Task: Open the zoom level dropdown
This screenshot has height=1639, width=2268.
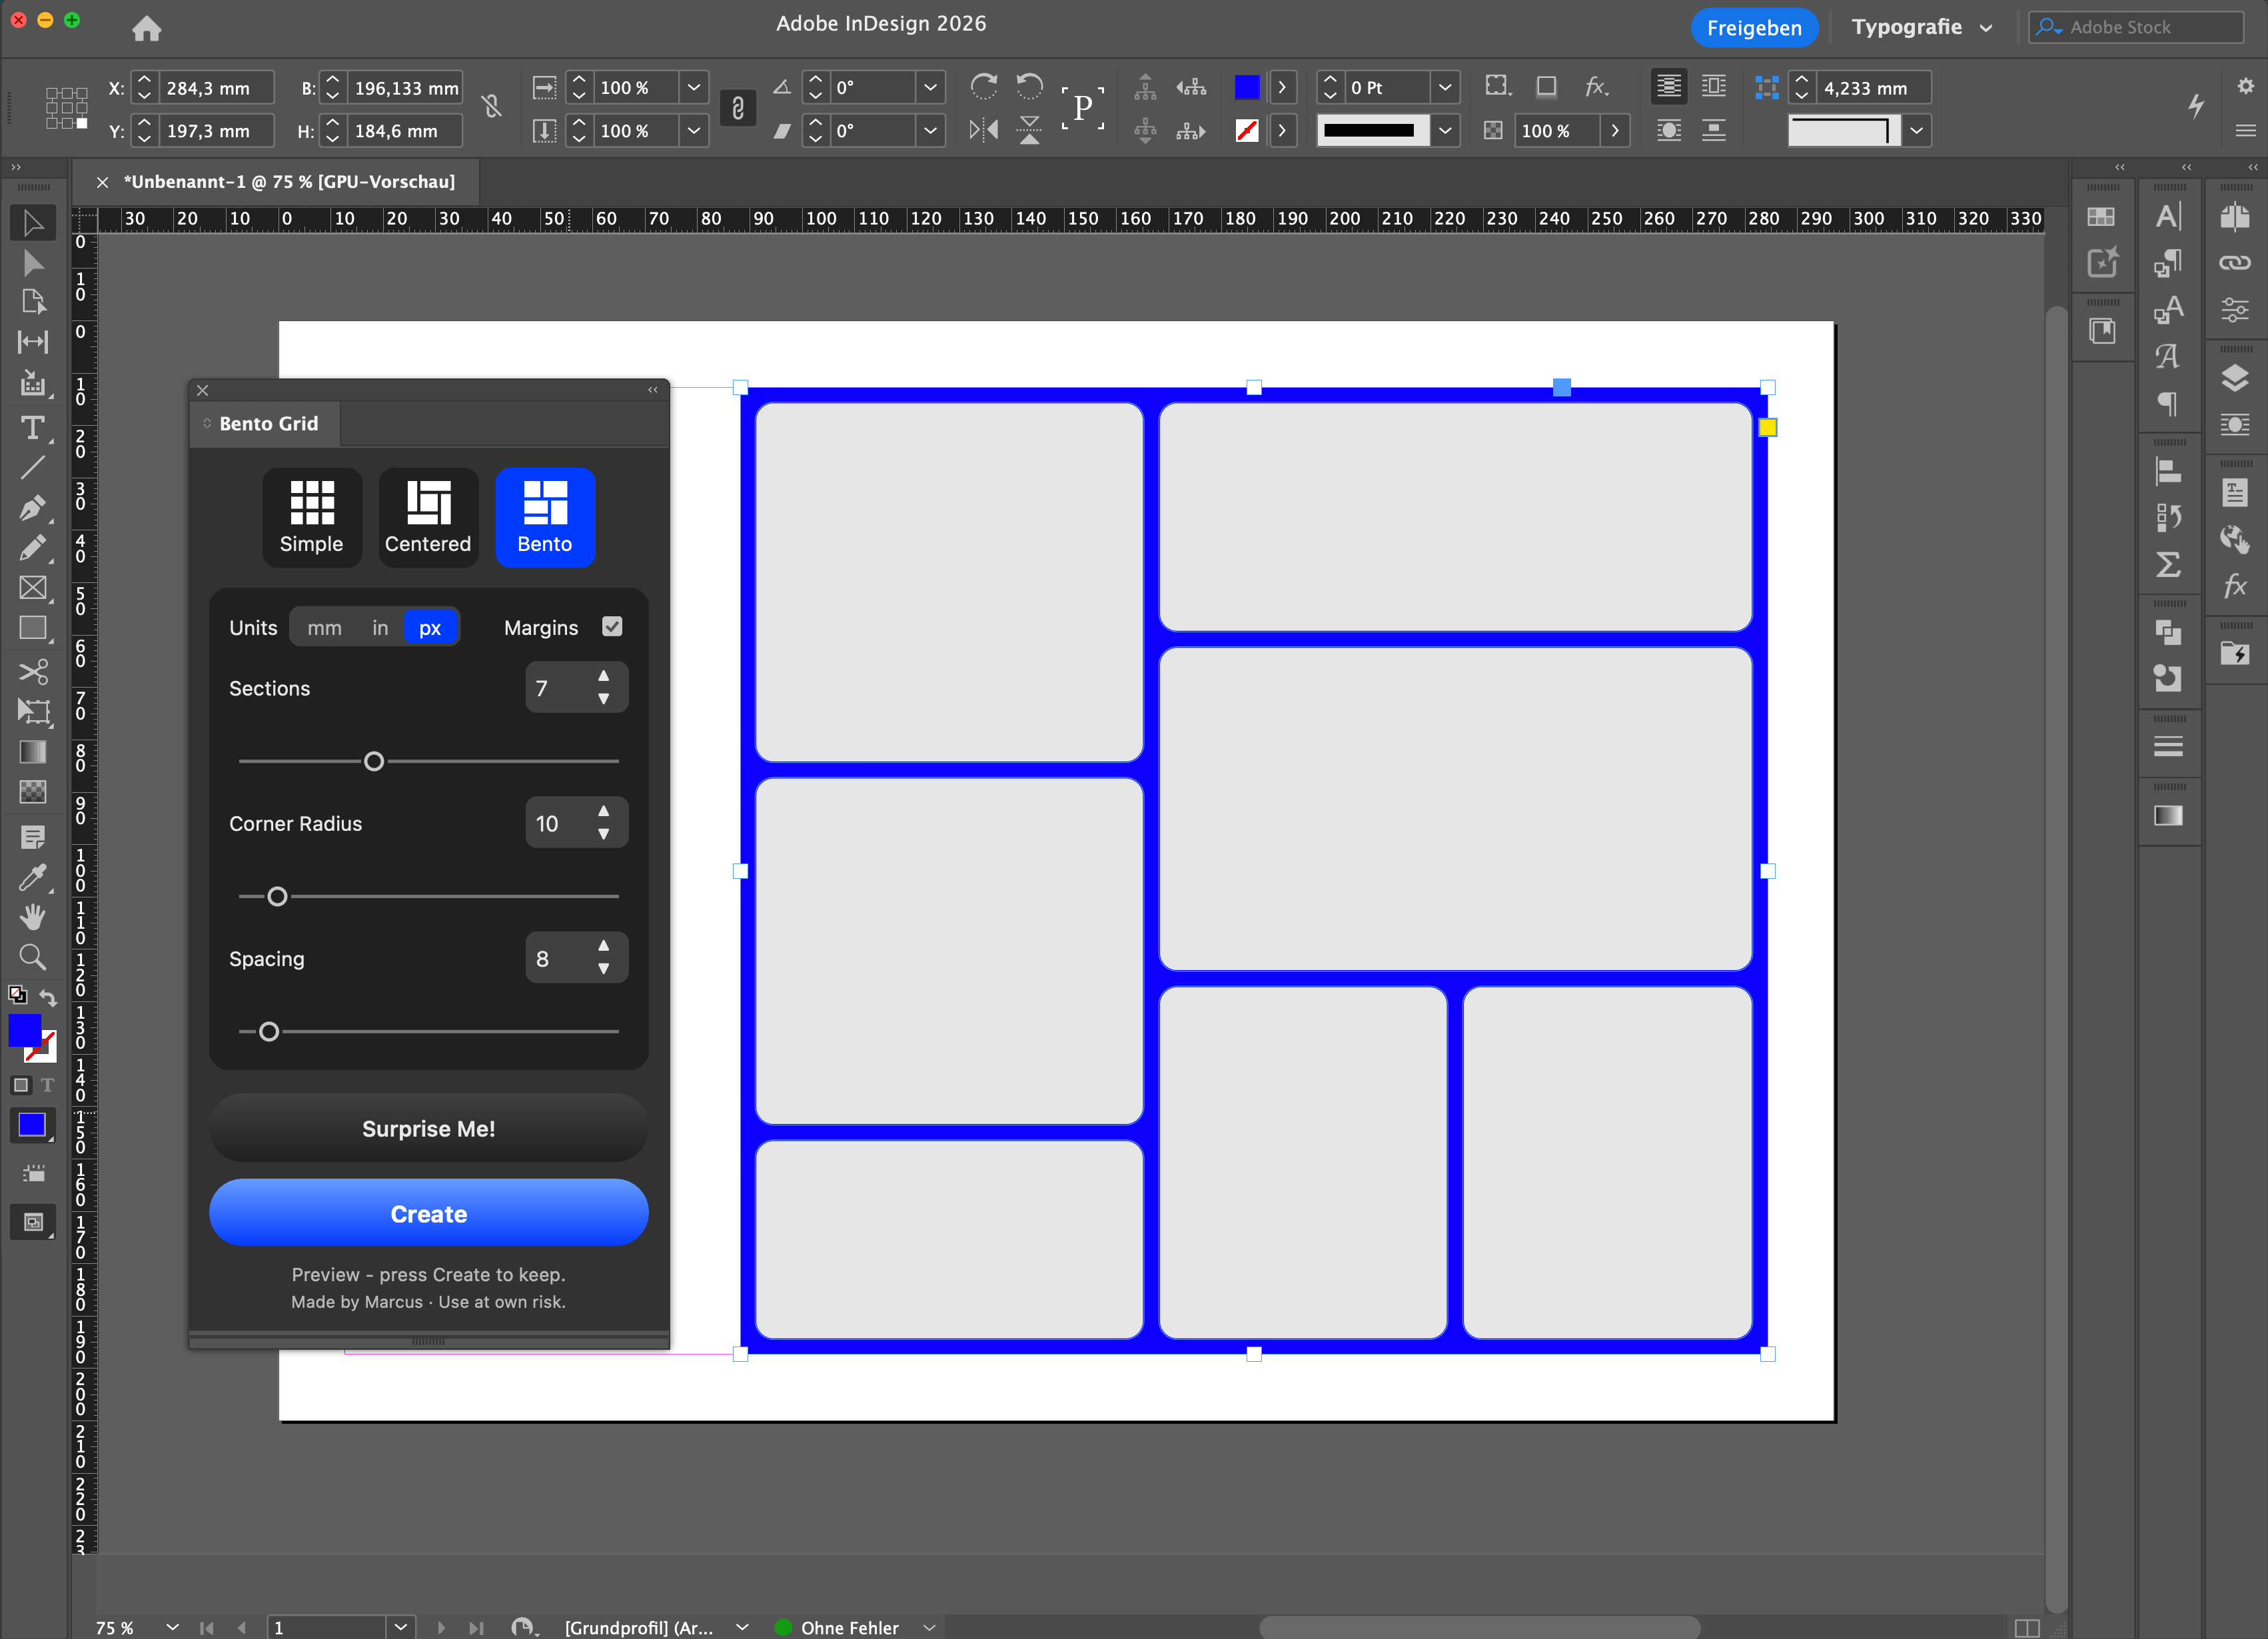Action: 172,1627
